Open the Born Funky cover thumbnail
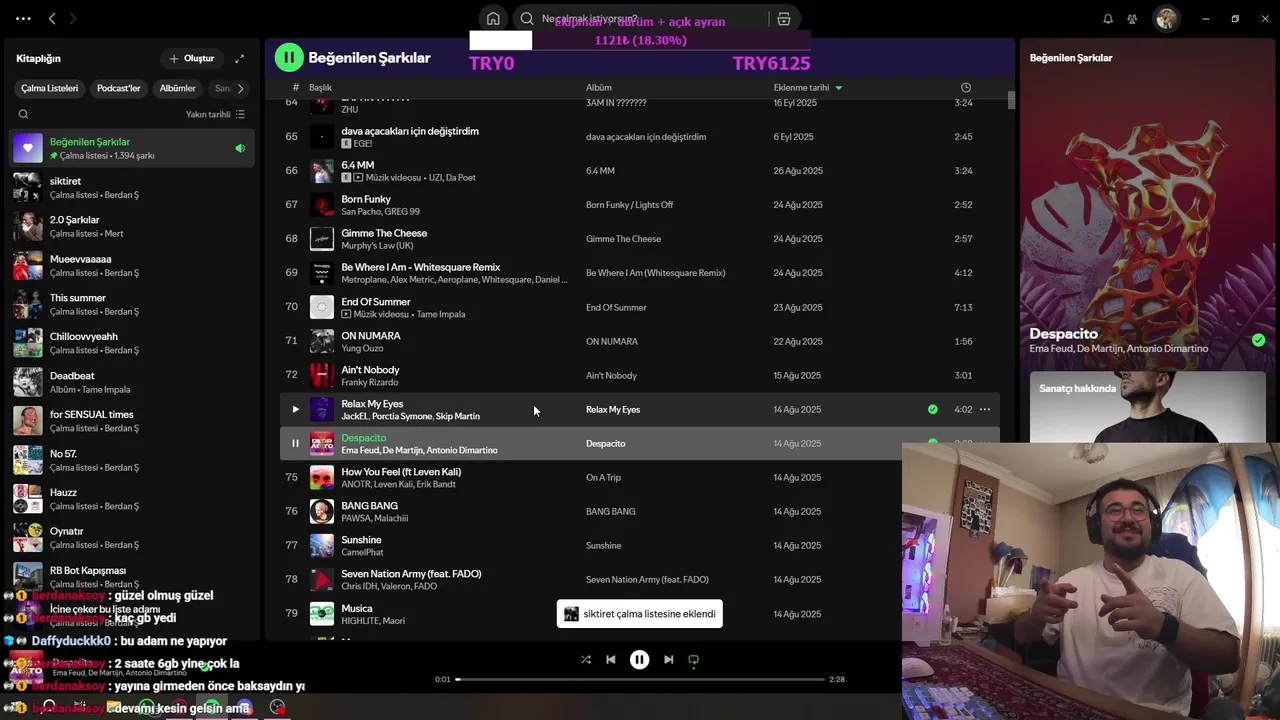 click(x=322, y=205)
